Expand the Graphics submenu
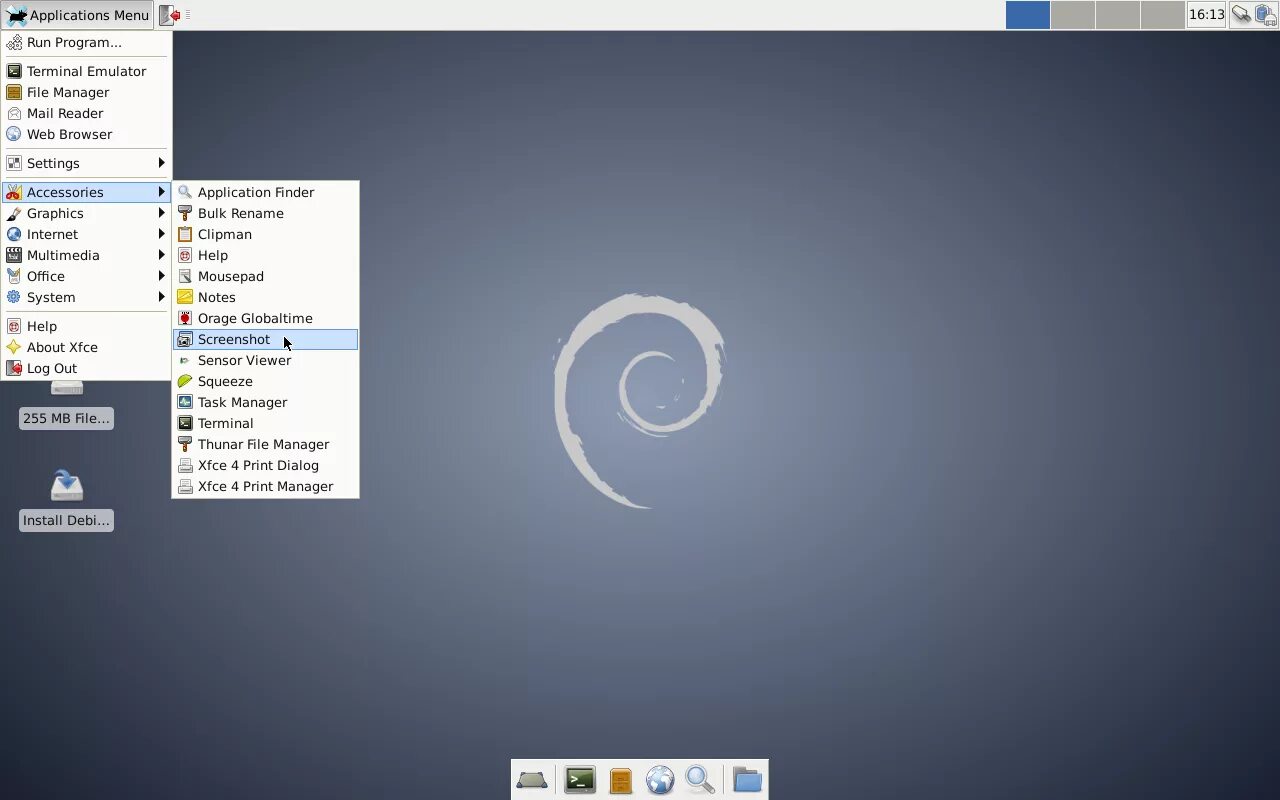 (86, 213)
